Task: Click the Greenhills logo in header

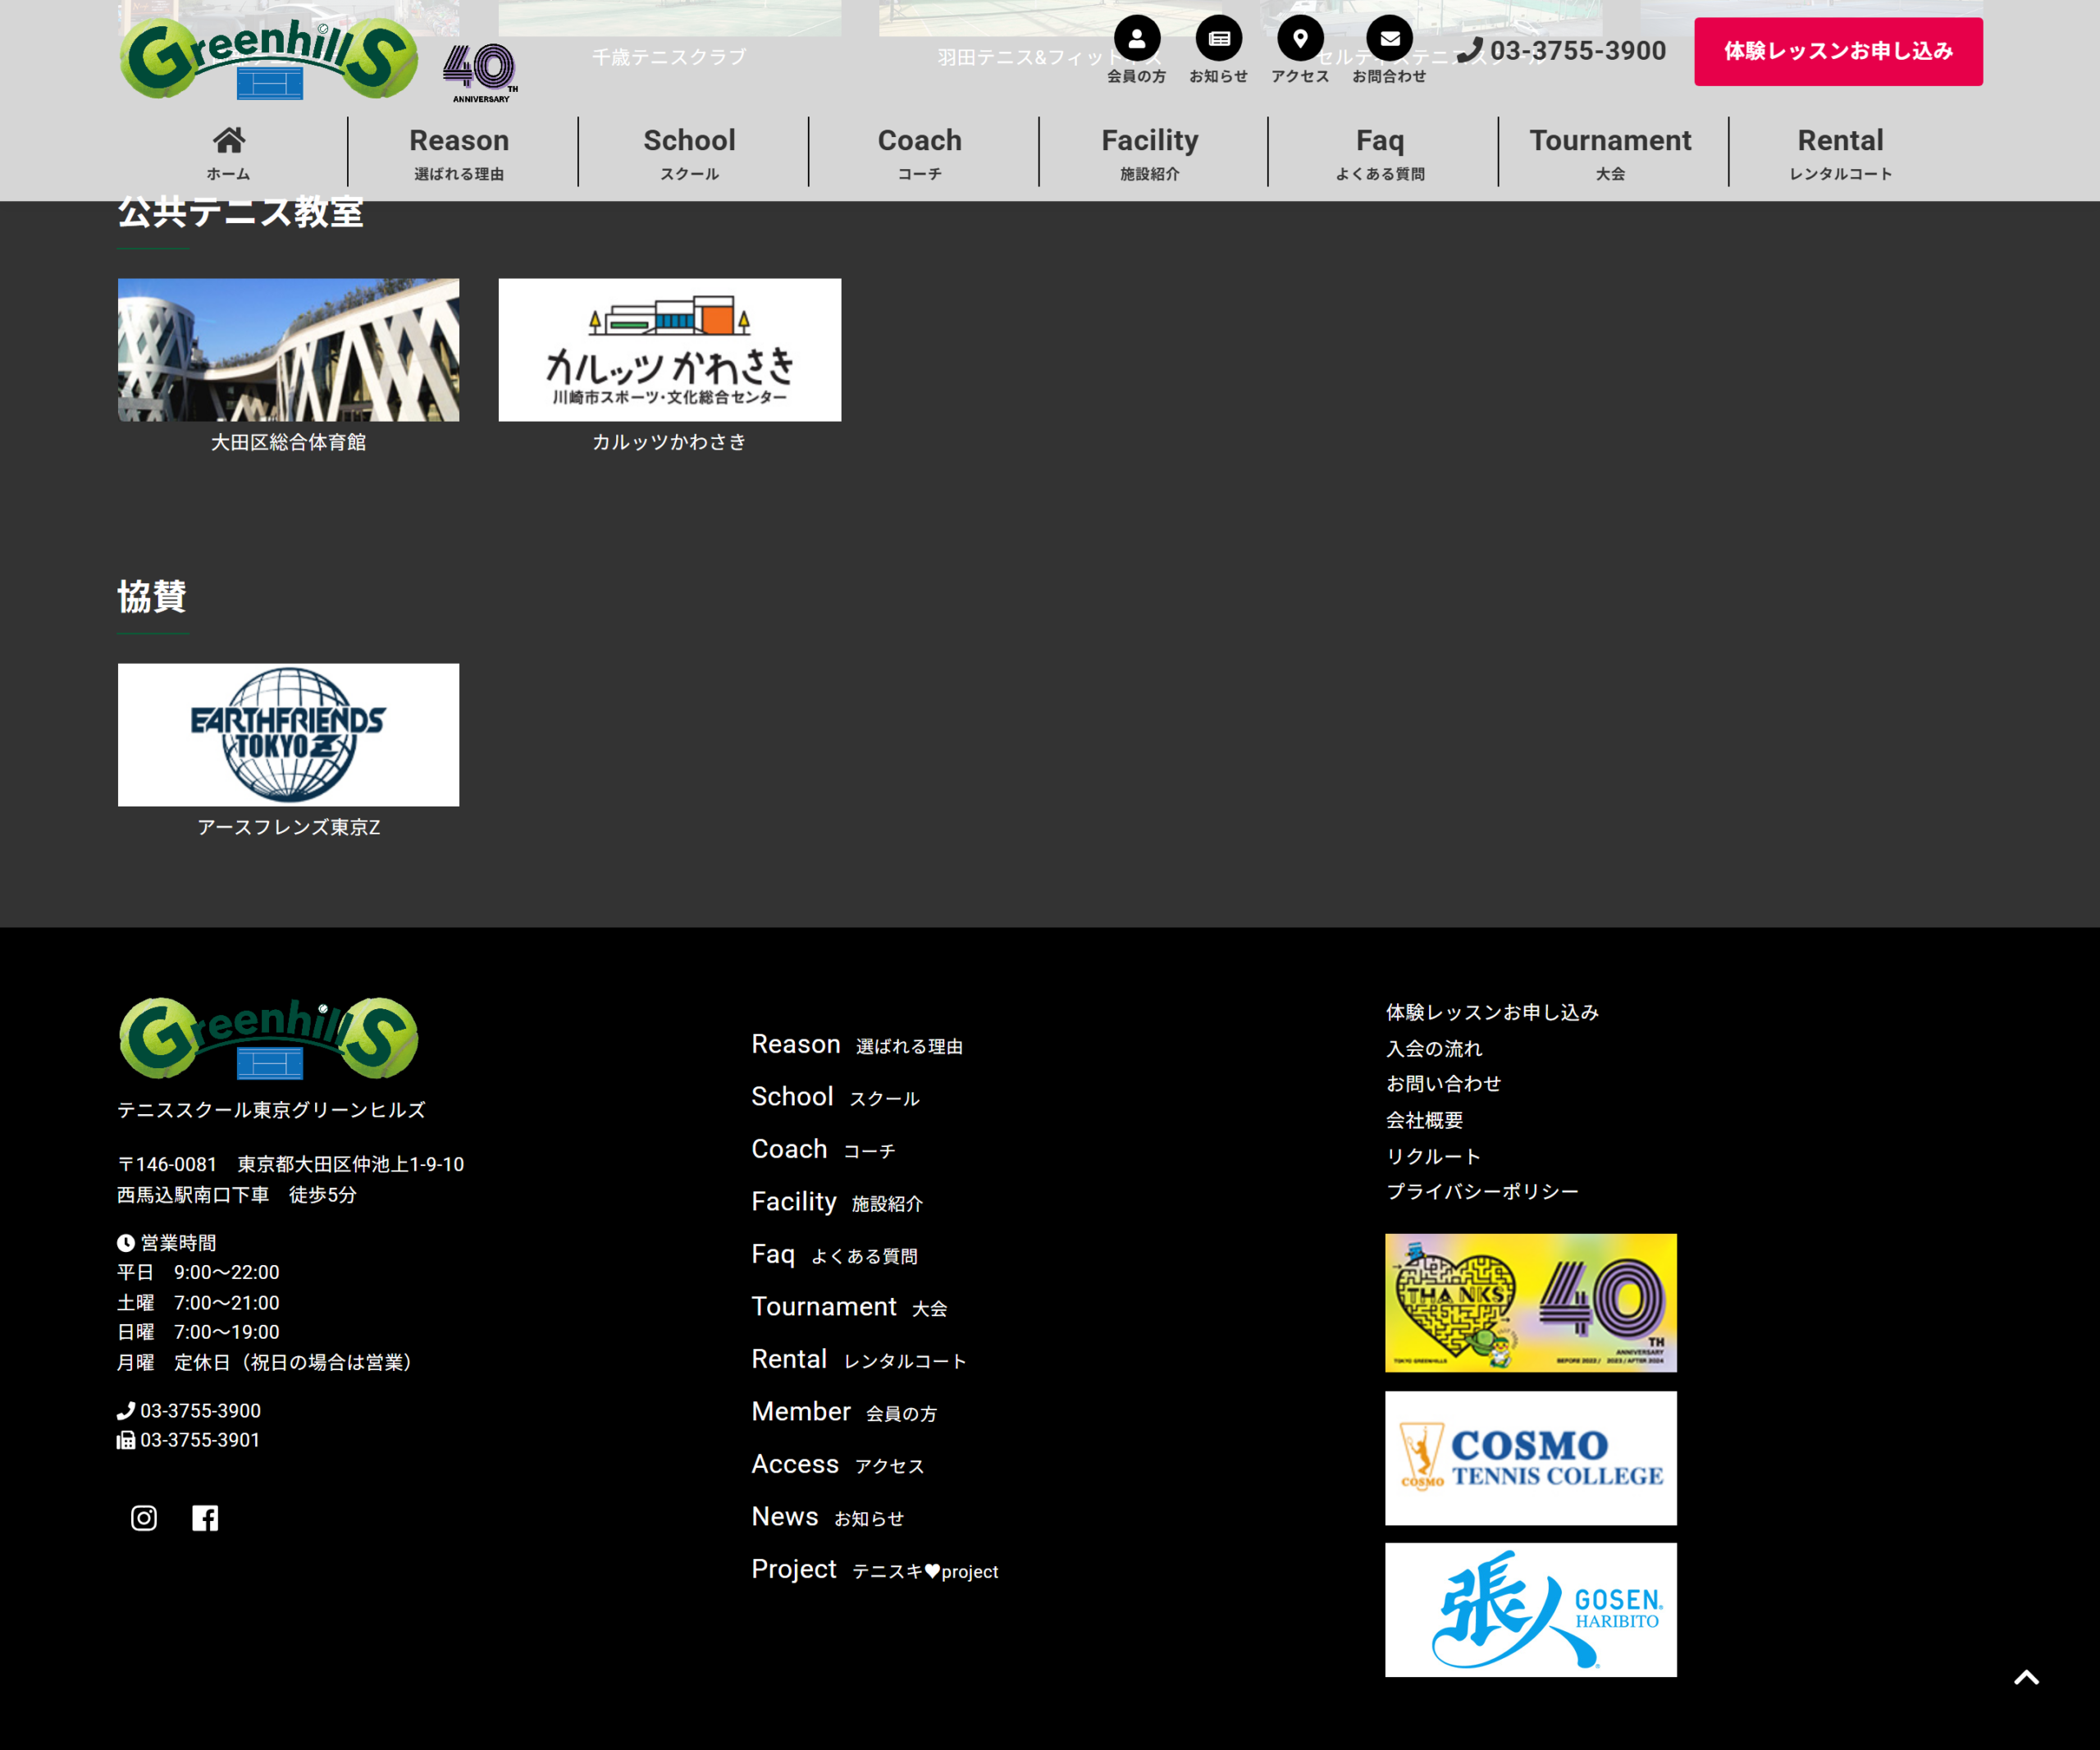Action: 268,58
